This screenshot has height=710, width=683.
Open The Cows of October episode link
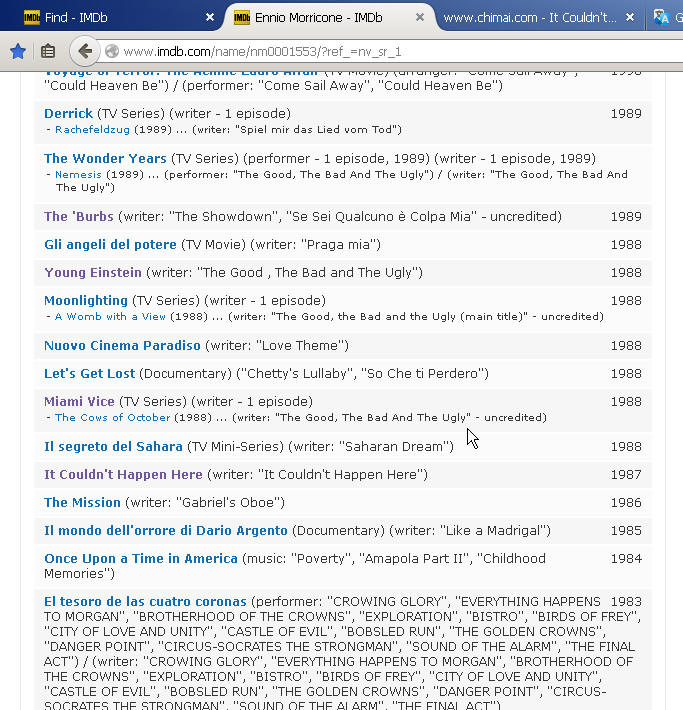[x=113, y=417]
